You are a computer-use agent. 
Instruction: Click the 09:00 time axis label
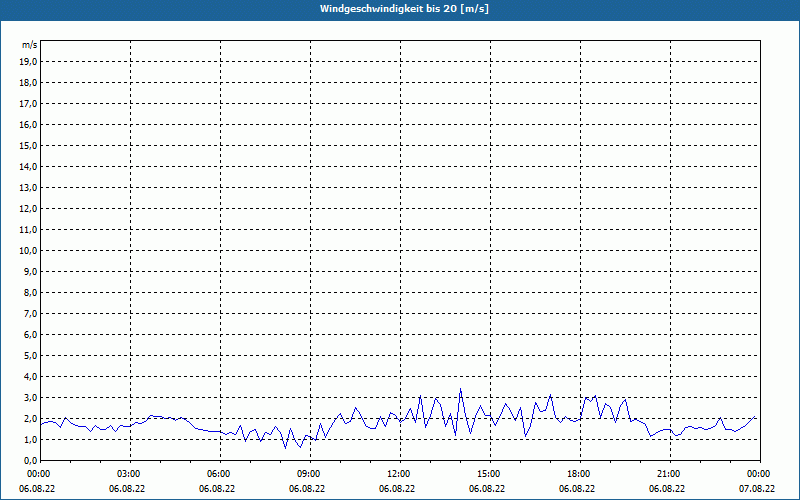[310, 474]
